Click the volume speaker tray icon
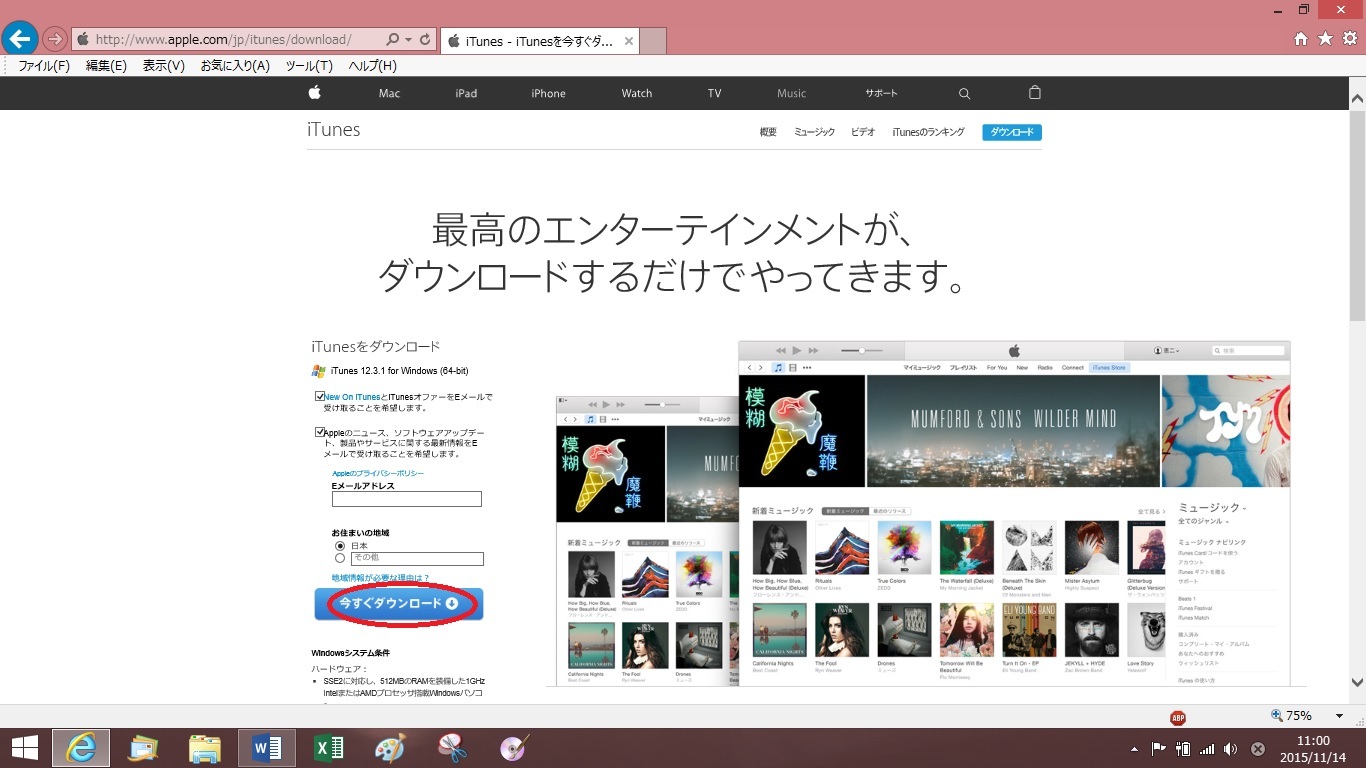1366x768 pixels. [1229, 749]
